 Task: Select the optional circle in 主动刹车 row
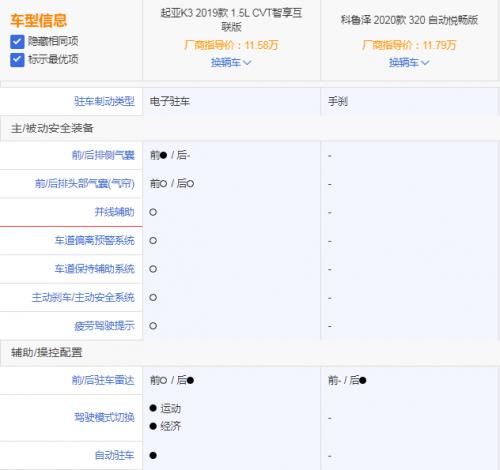153,297
